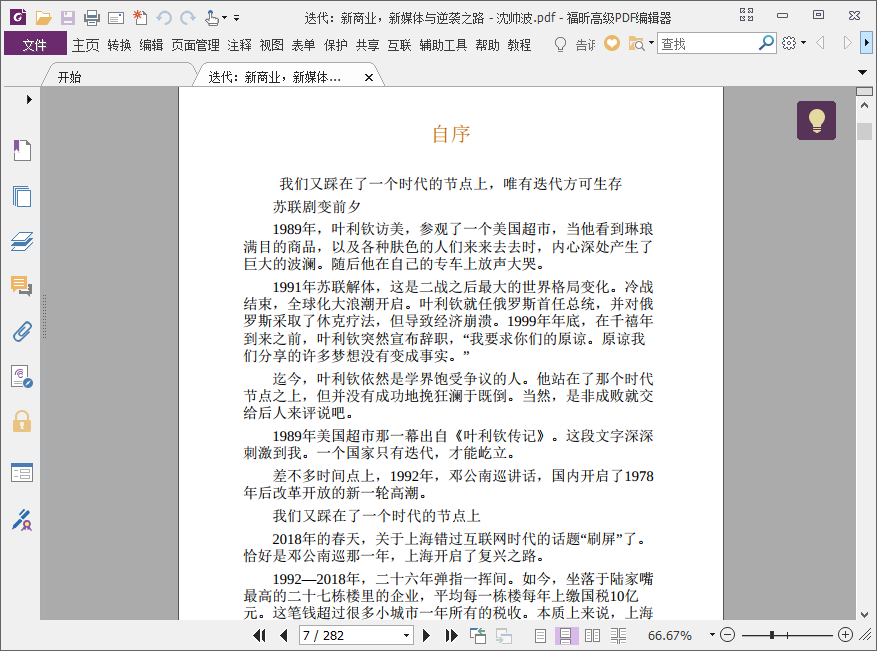The image size is (877, 651).
Task: Print the document with the printer icon
Action: pyautogui.click(x=92, y=18)
